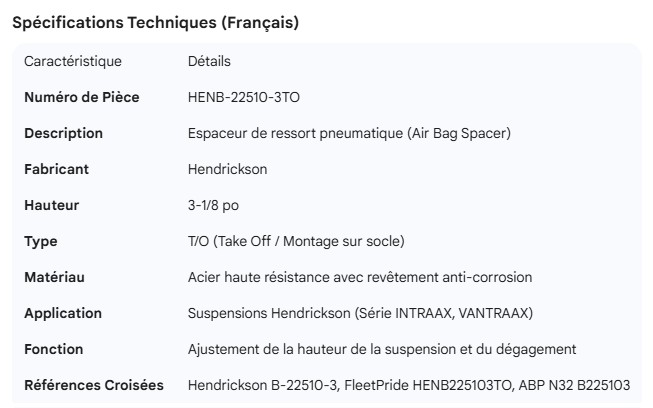Screen dimensions: 653x408
Task: Select the Type row label
Action: click(40, 242)
